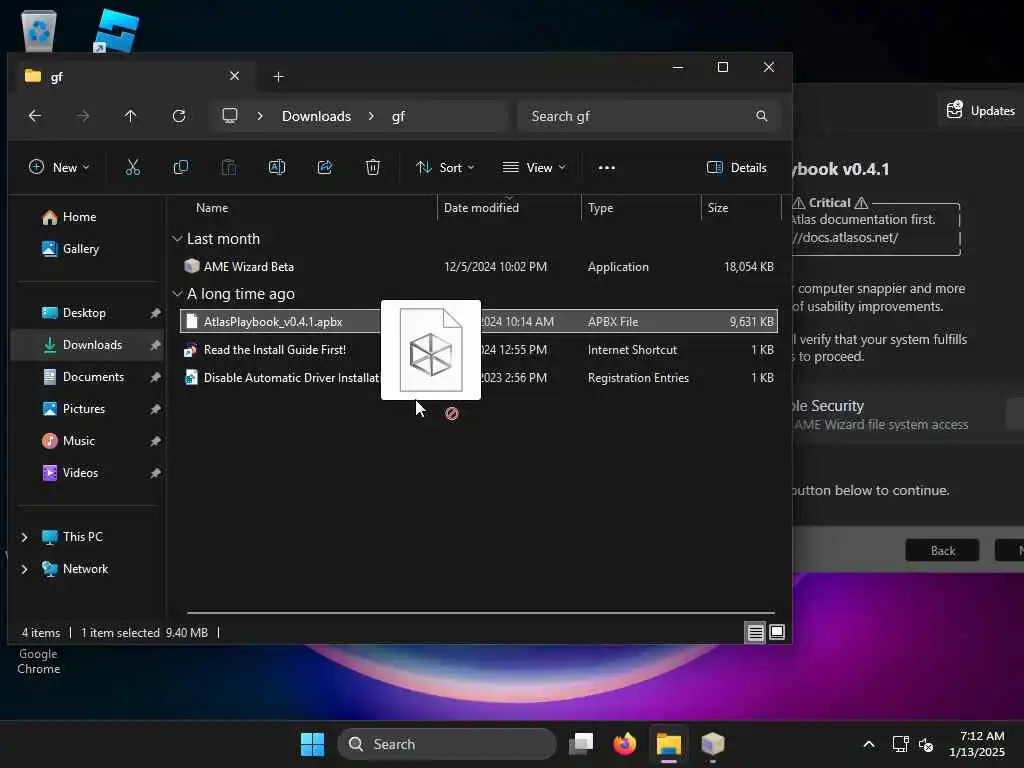This screenshot has height=768, width=1024.
Task: Open Desktop in navigation pane
Action: coord(74,313)
